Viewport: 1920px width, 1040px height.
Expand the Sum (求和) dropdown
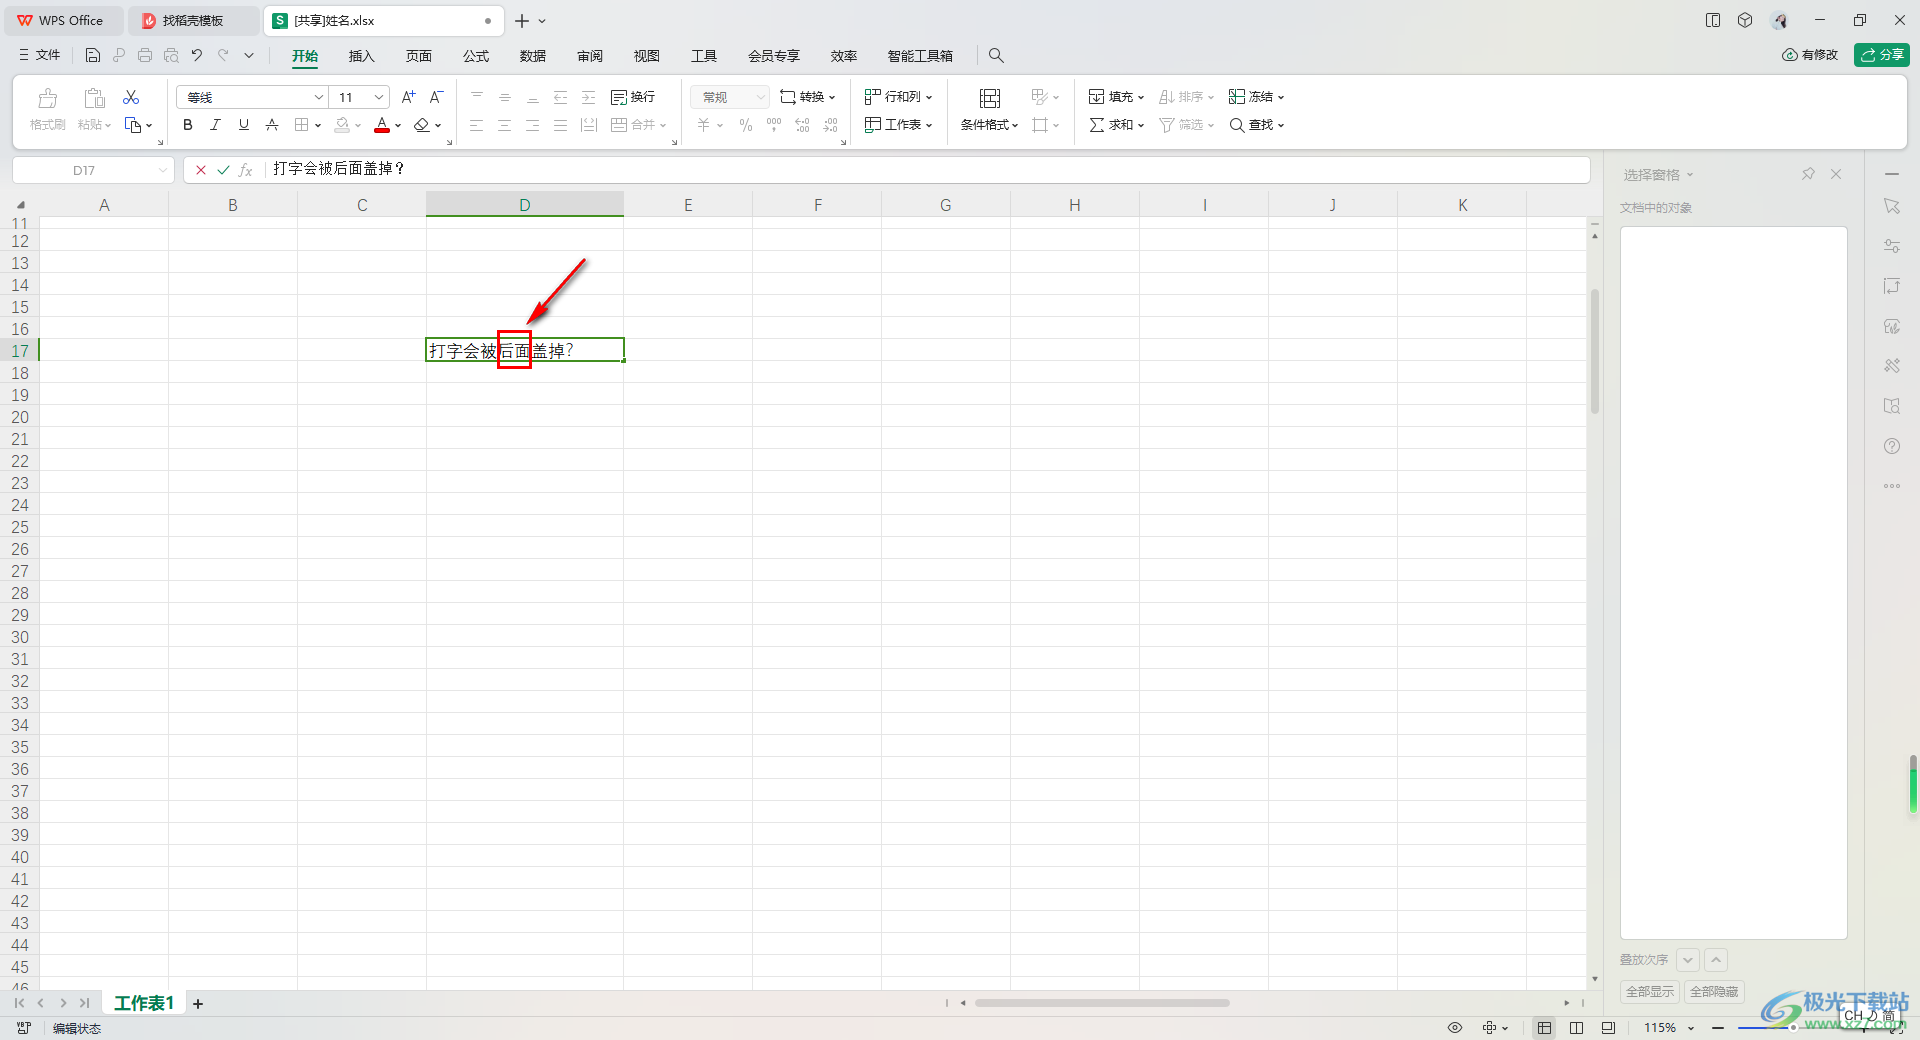(1140, 126)
